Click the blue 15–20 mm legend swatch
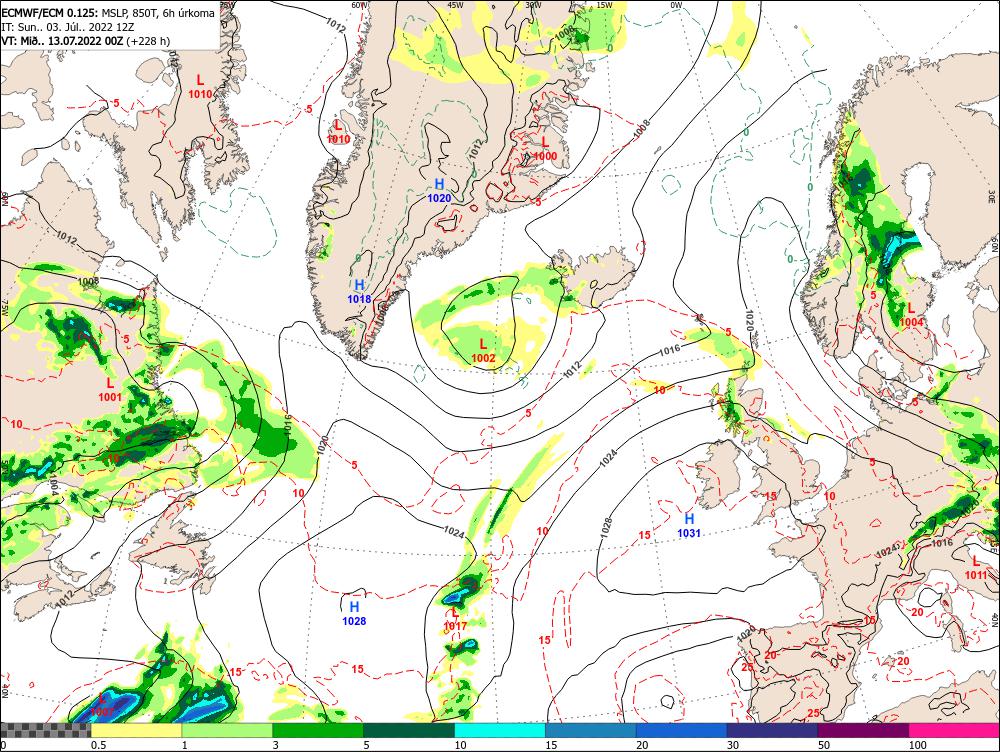This screenshot has height=752, width=1000. [591, 730]
